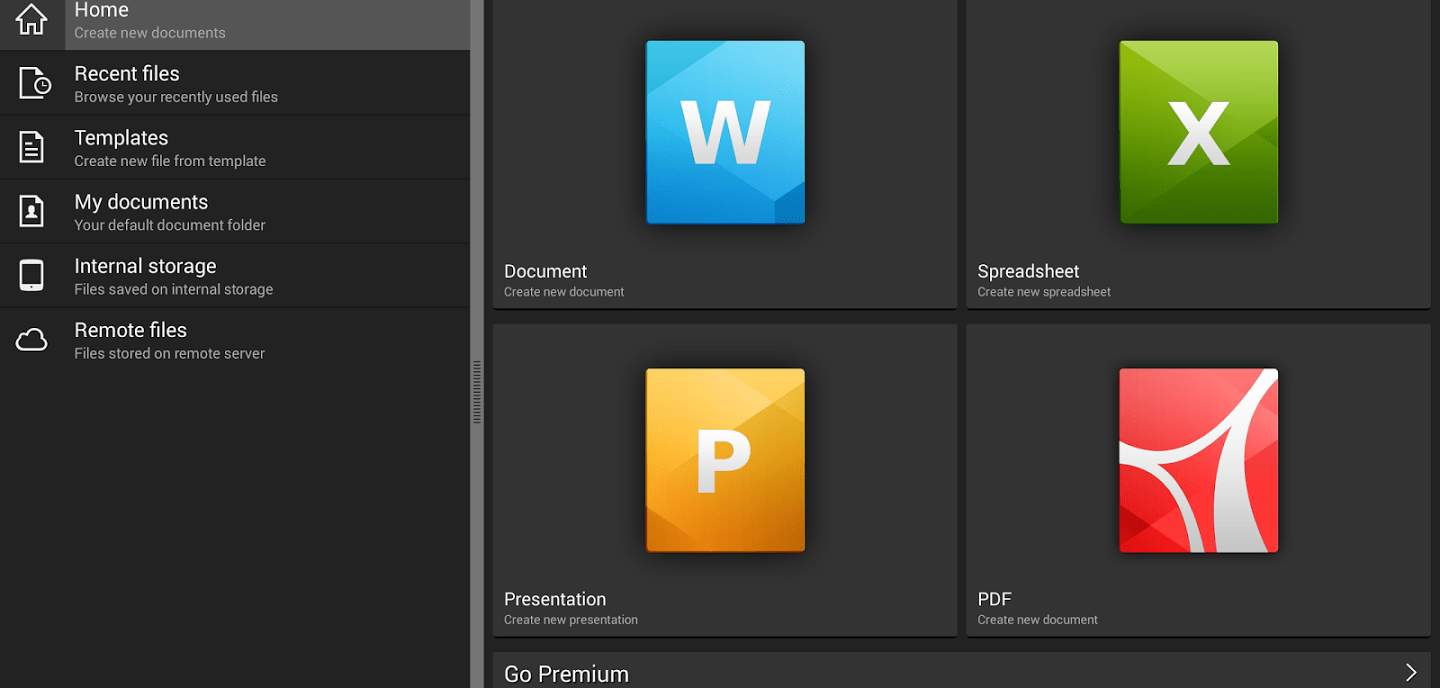This screenshot has width=1440, height=688.
Task: Open the Remote files label
Action: pos(130,330)
